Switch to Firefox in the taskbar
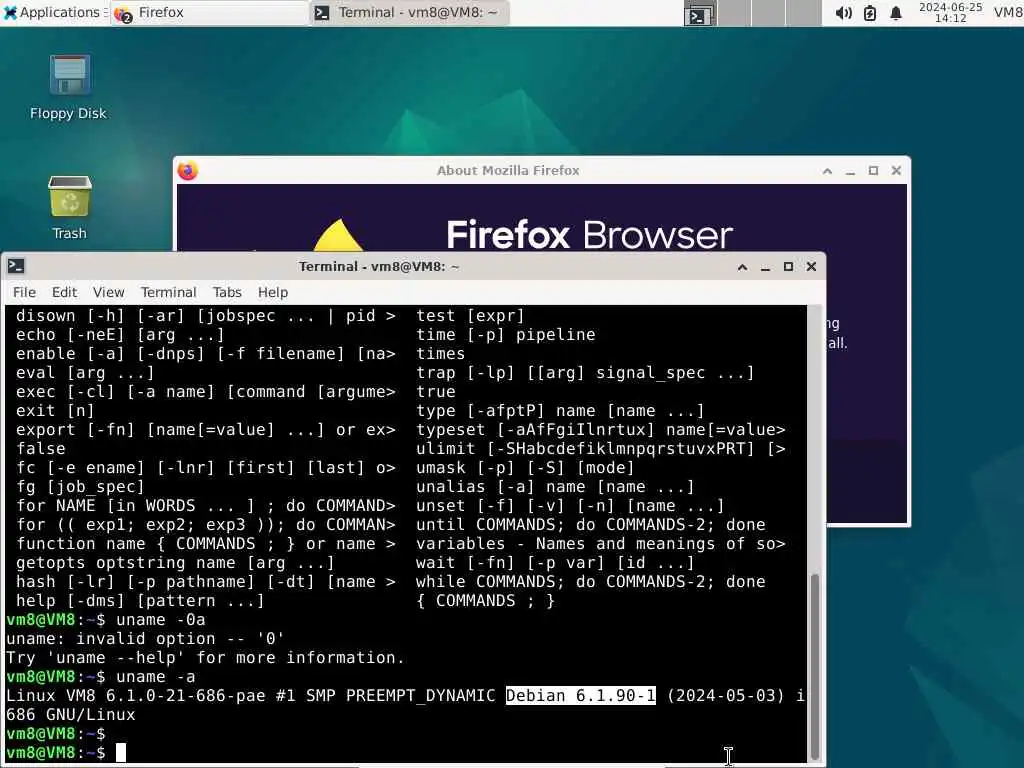The image size is (1024, 768). pos(210,12)
